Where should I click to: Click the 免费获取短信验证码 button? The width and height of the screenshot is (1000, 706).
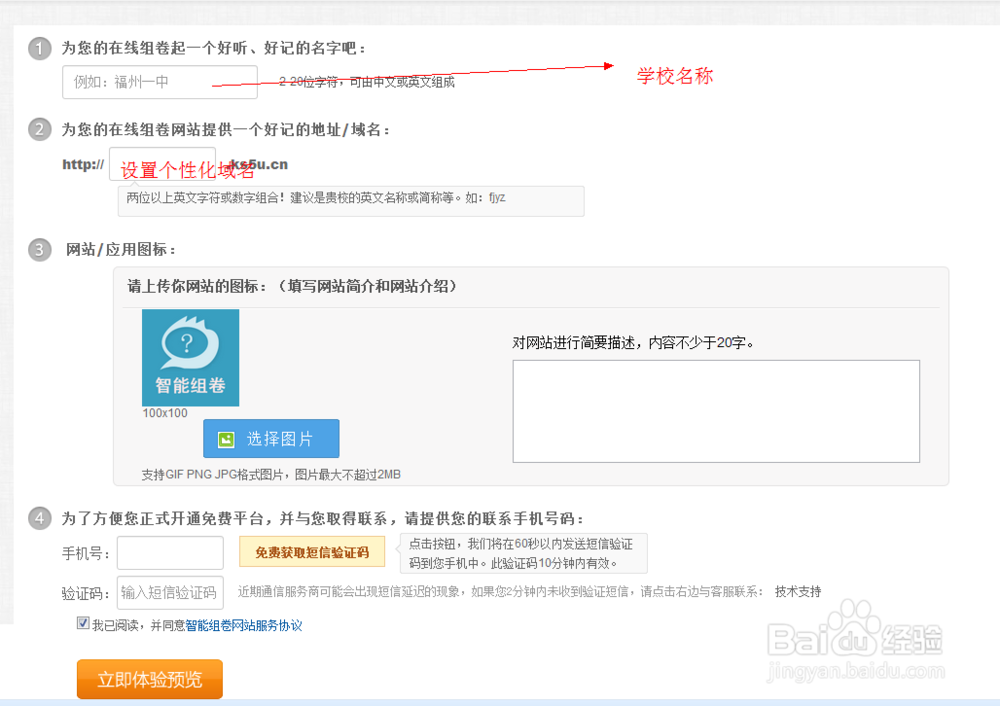pyautogui.click(x=311, y=551)
